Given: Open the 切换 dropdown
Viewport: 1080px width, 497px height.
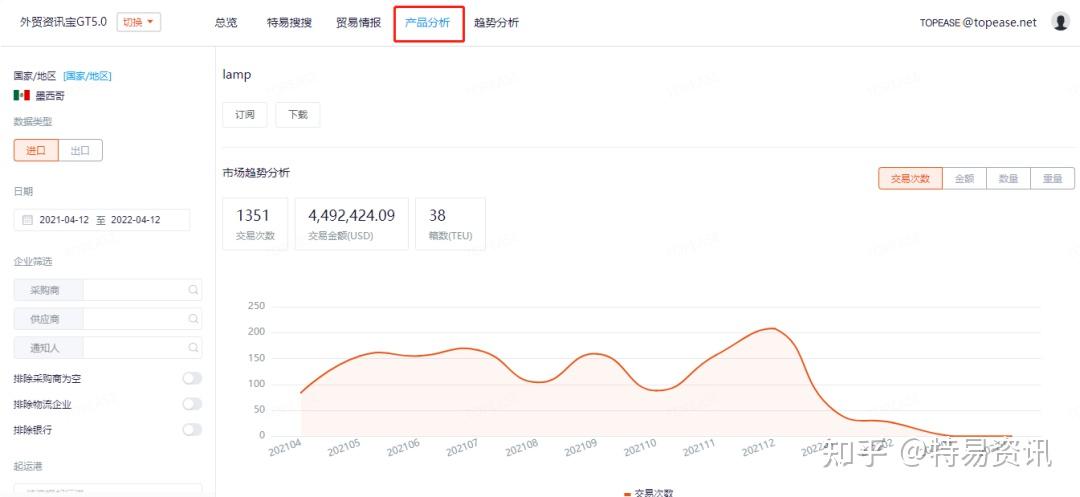Looking at the screenshot, I should pyautogui.click(x=139, y=23).
